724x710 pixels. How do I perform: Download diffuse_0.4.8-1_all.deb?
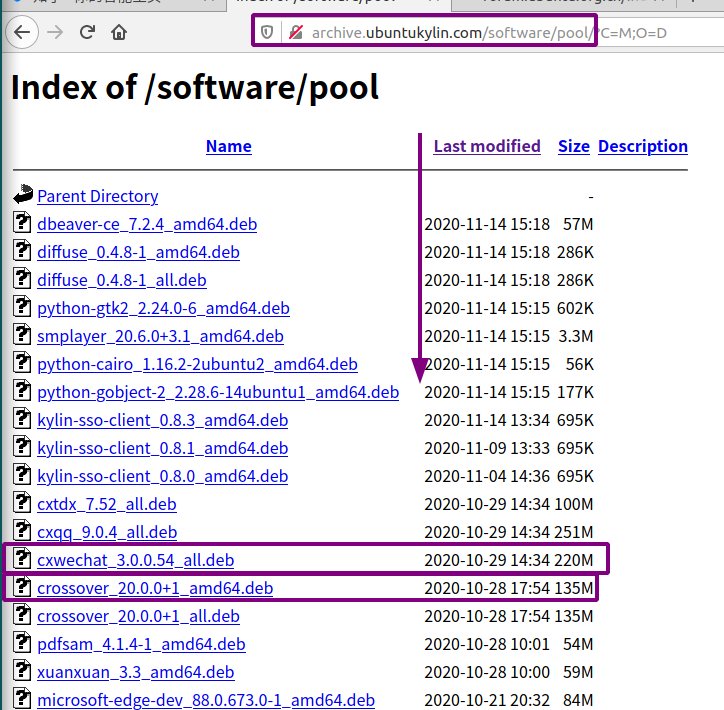click(121, 280)
